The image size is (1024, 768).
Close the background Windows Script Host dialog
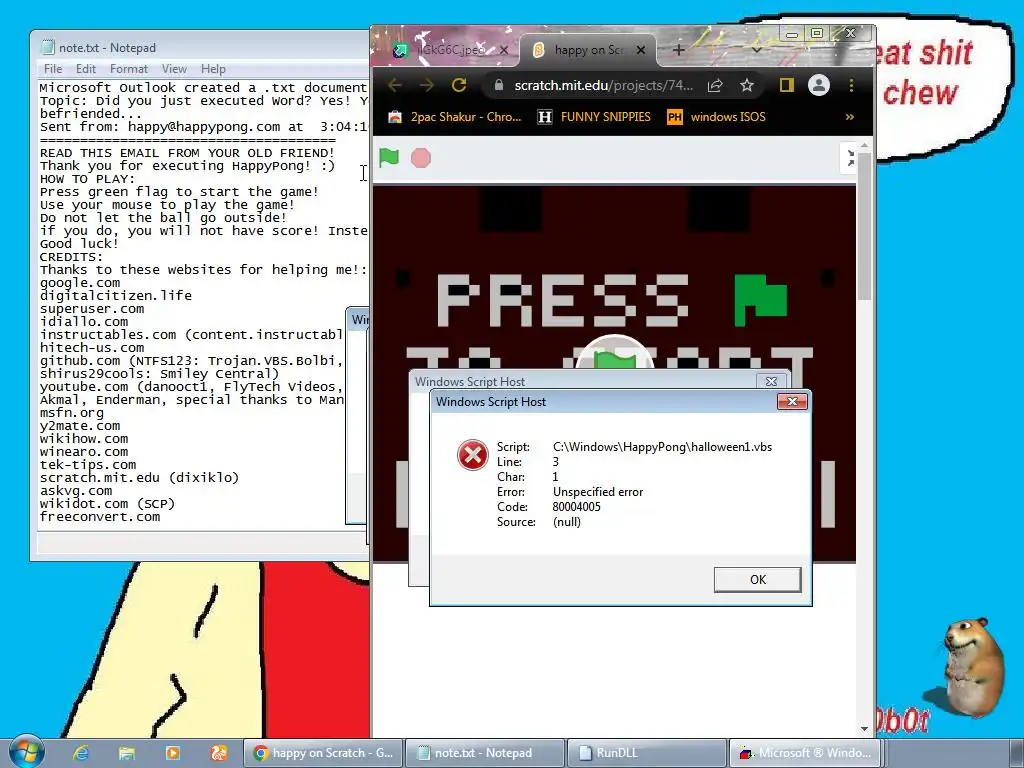[x=771, y=381]
